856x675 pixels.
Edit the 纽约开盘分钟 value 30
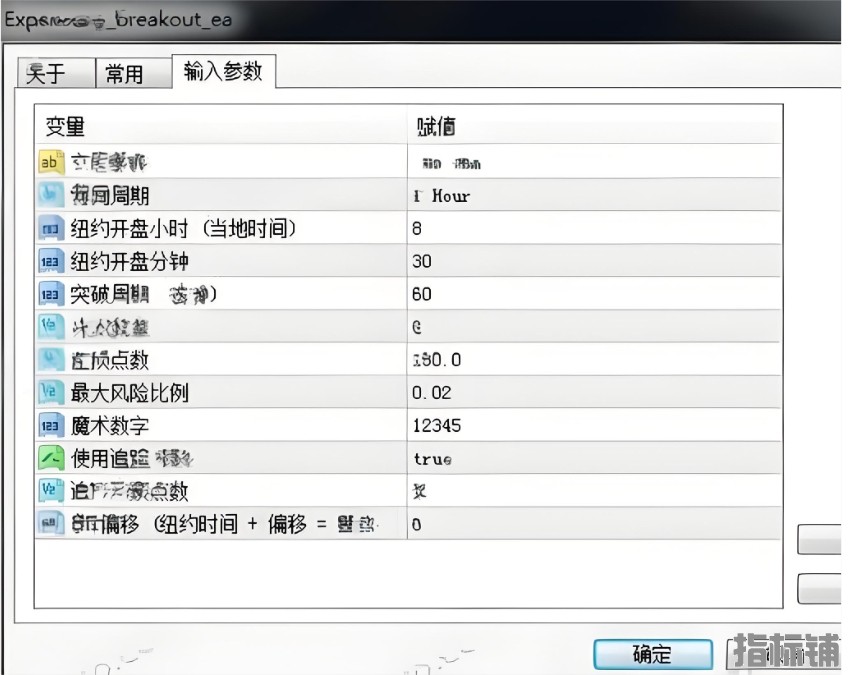tap(593, 262)
